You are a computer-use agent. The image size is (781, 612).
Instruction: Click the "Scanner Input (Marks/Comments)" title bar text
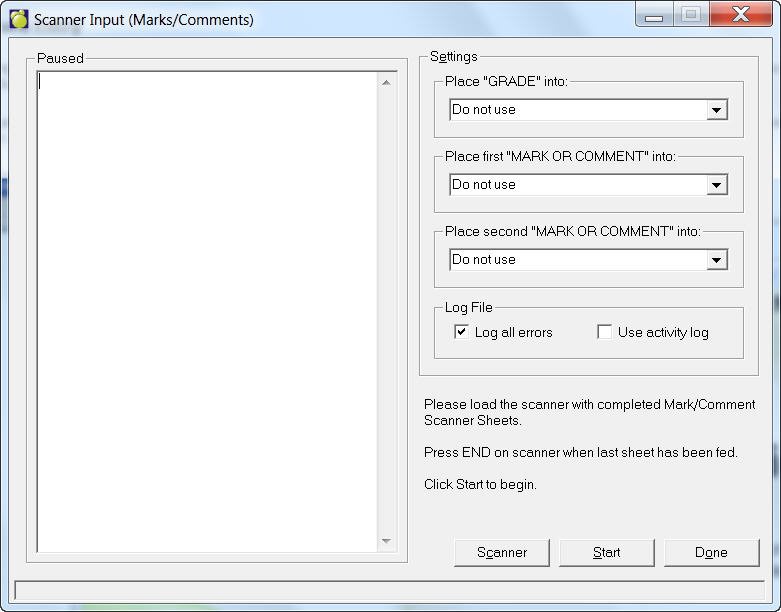click(x=144, y=20)
